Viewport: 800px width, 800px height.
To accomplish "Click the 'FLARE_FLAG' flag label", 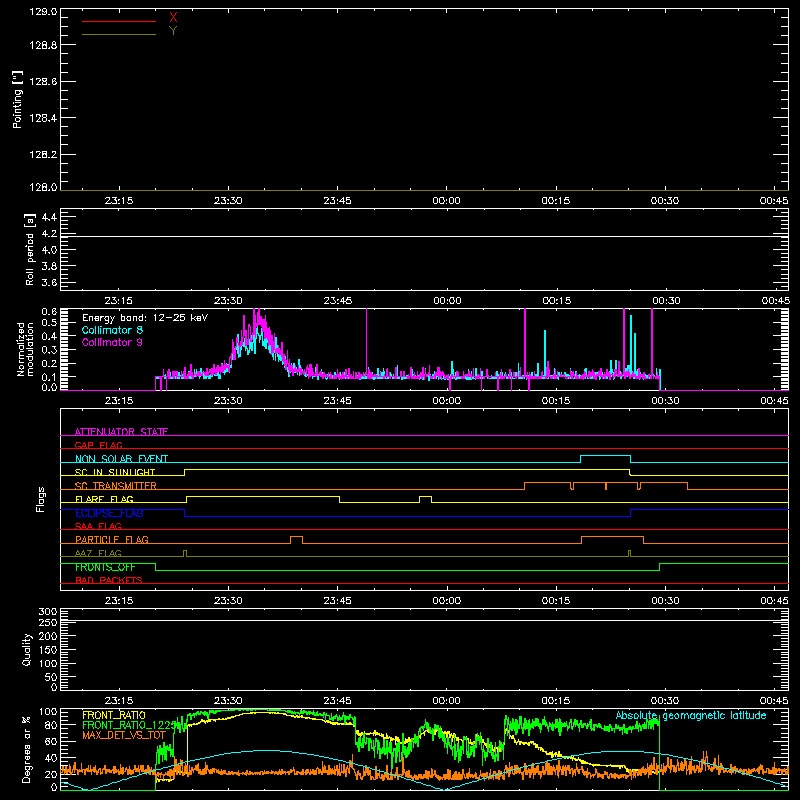I will pos(104,499).
